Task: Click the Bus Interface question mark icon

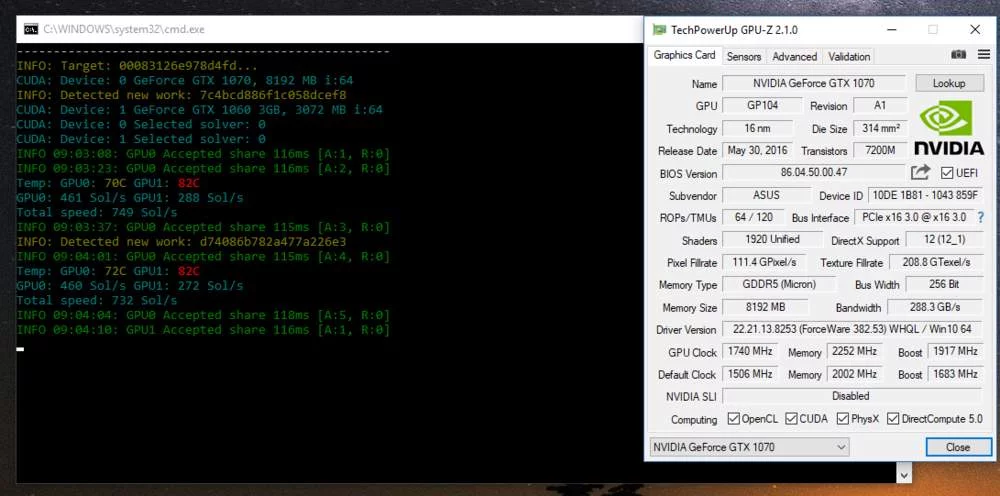Action: 980,217
